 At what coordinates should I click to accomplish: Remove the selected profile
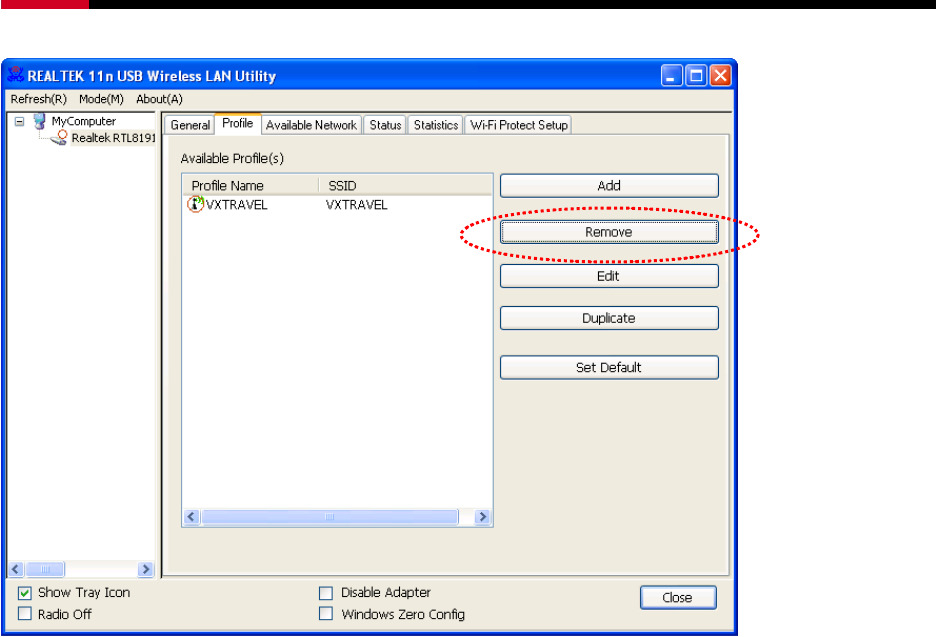click(608, 232)
